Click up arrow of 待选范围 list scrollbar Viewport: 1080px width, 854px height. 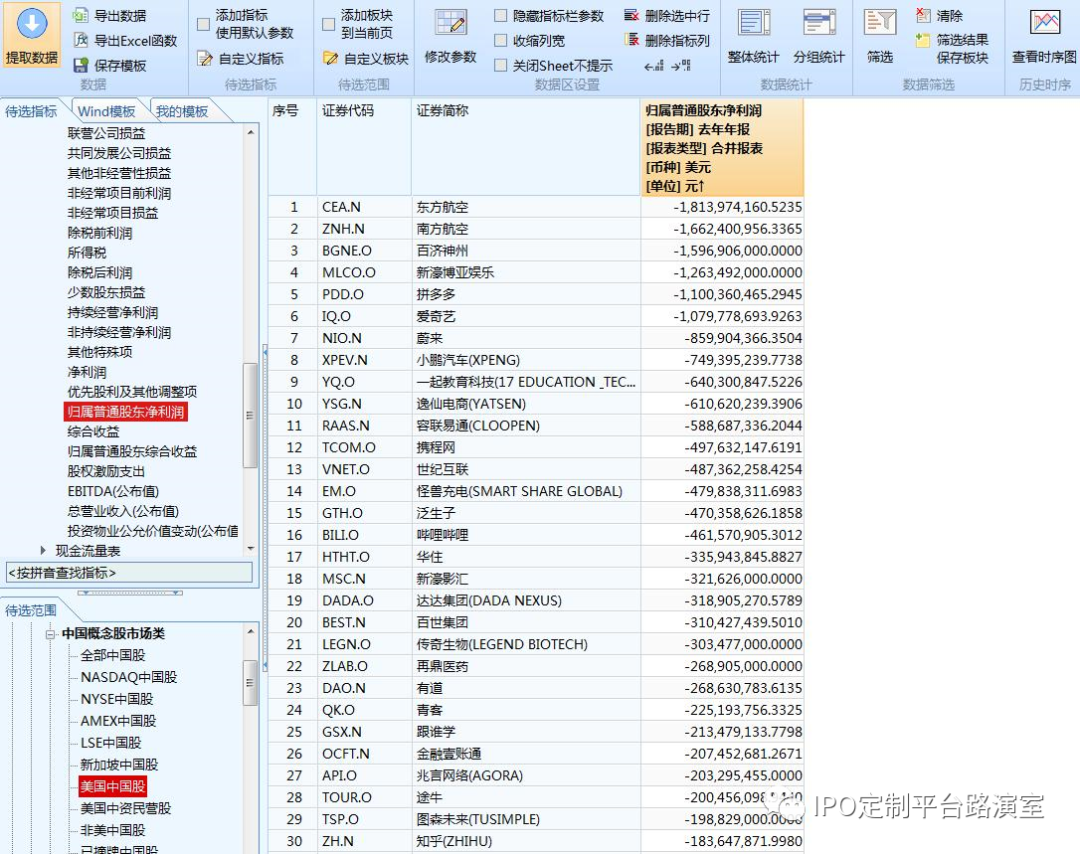pyautogui.click(x=251, y=631)
